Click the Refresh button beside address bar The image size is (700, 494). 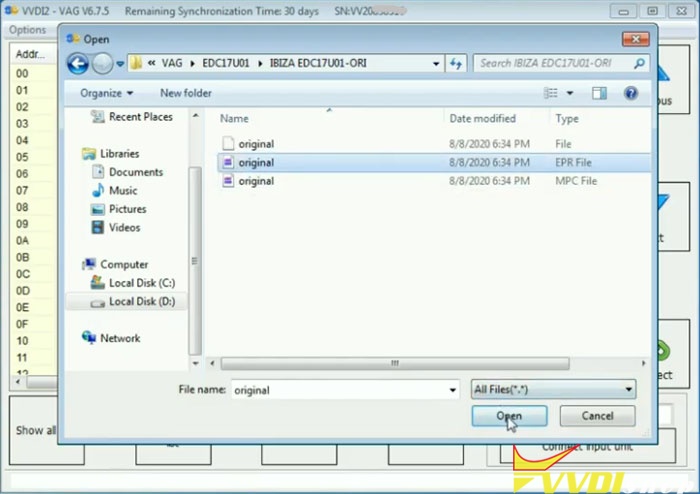click(x=456, y=63)
